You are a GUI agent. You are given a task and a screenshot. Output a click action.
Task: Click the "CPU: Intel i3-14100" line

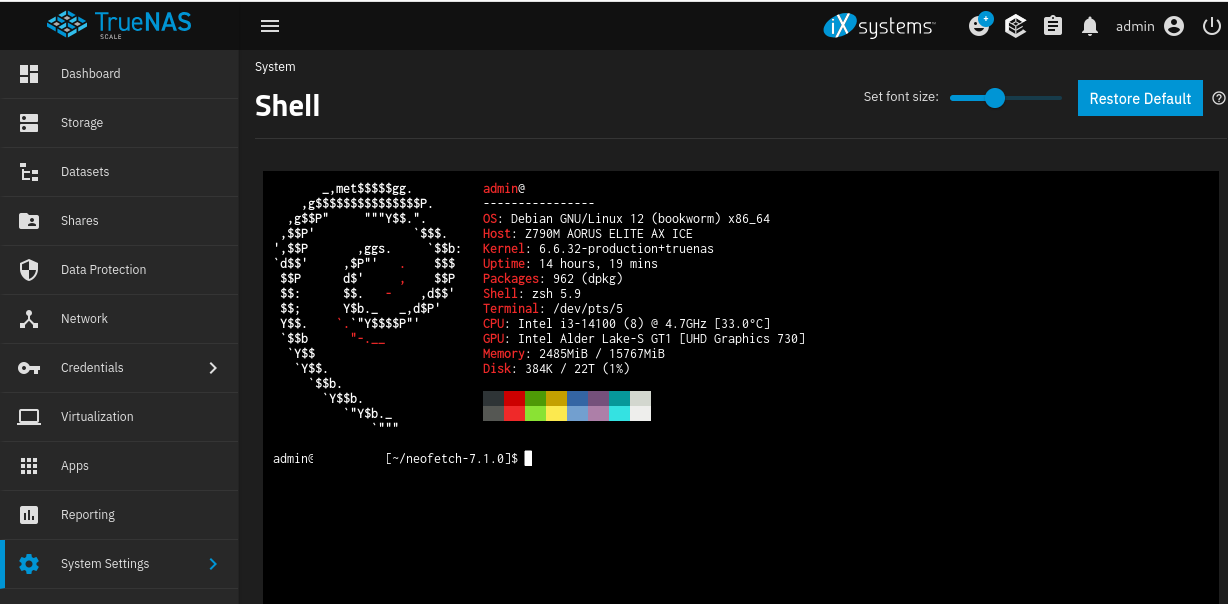(626, 323)
